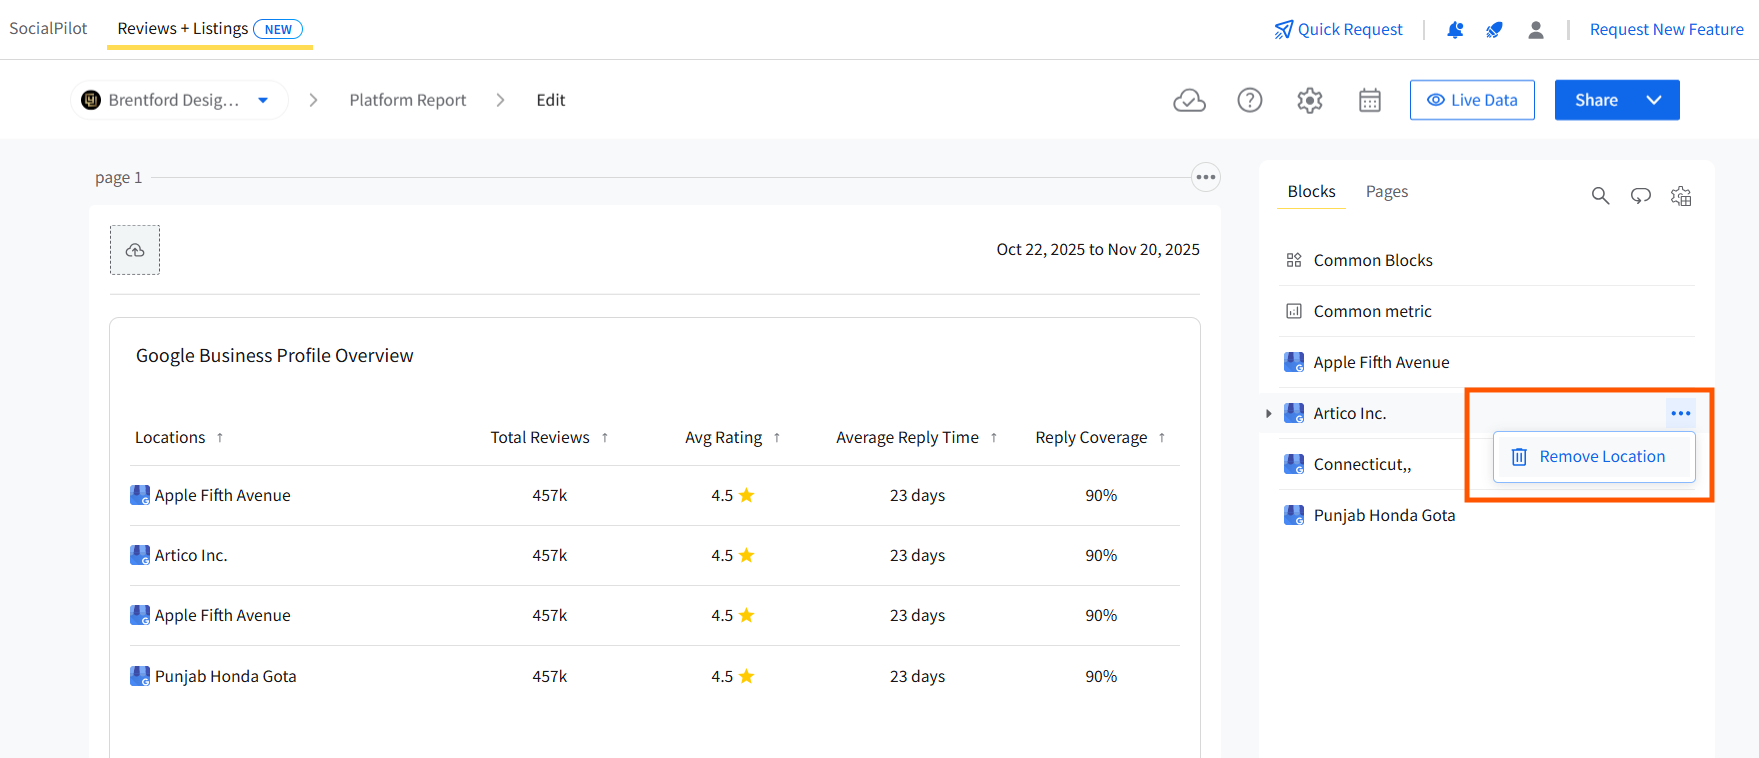Switch to the Blocks tab
This screenshot has height=758, width=1759.
click(1311, 191)
